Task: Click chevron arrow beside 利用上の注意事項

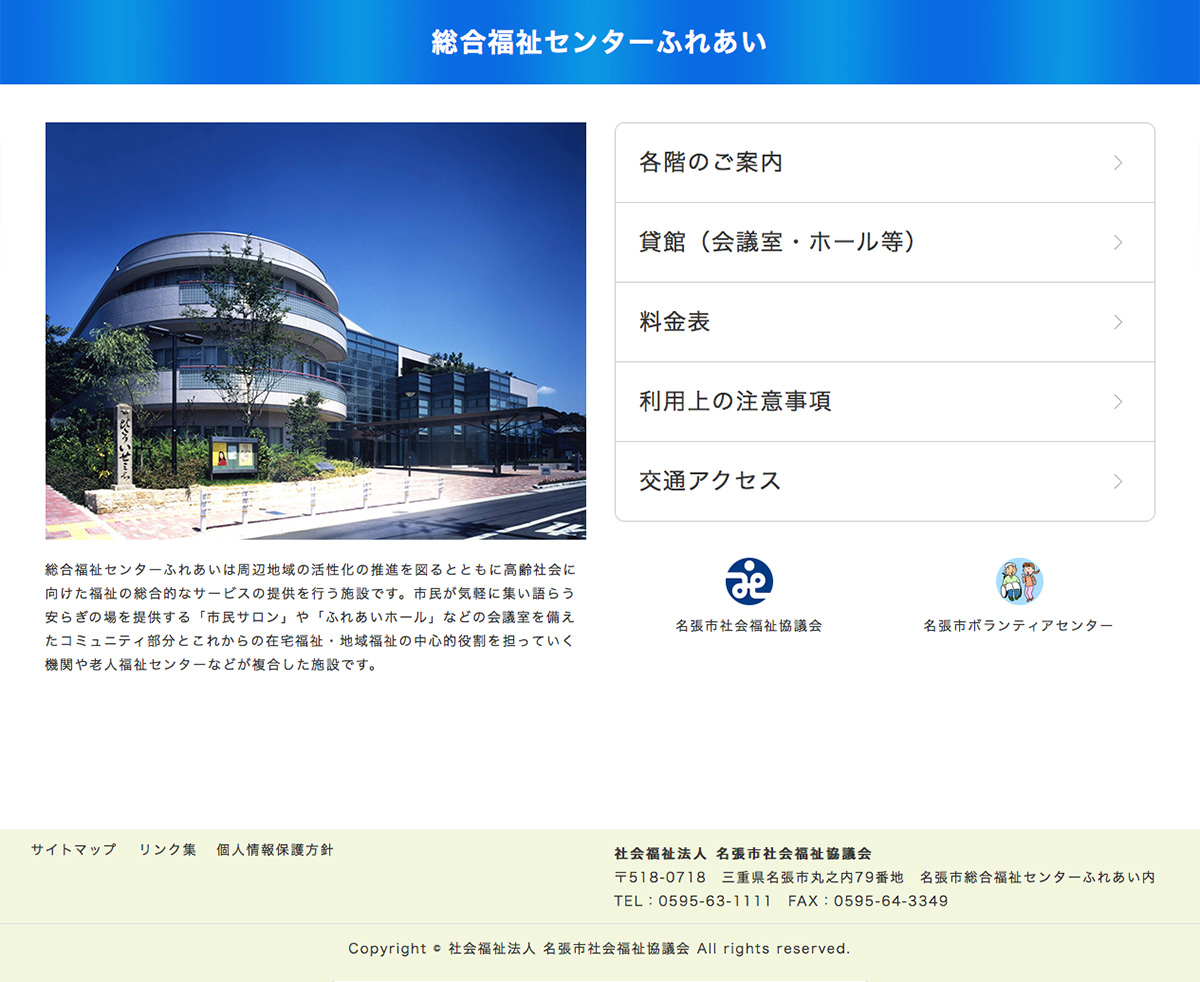Action: [1118, 402]
